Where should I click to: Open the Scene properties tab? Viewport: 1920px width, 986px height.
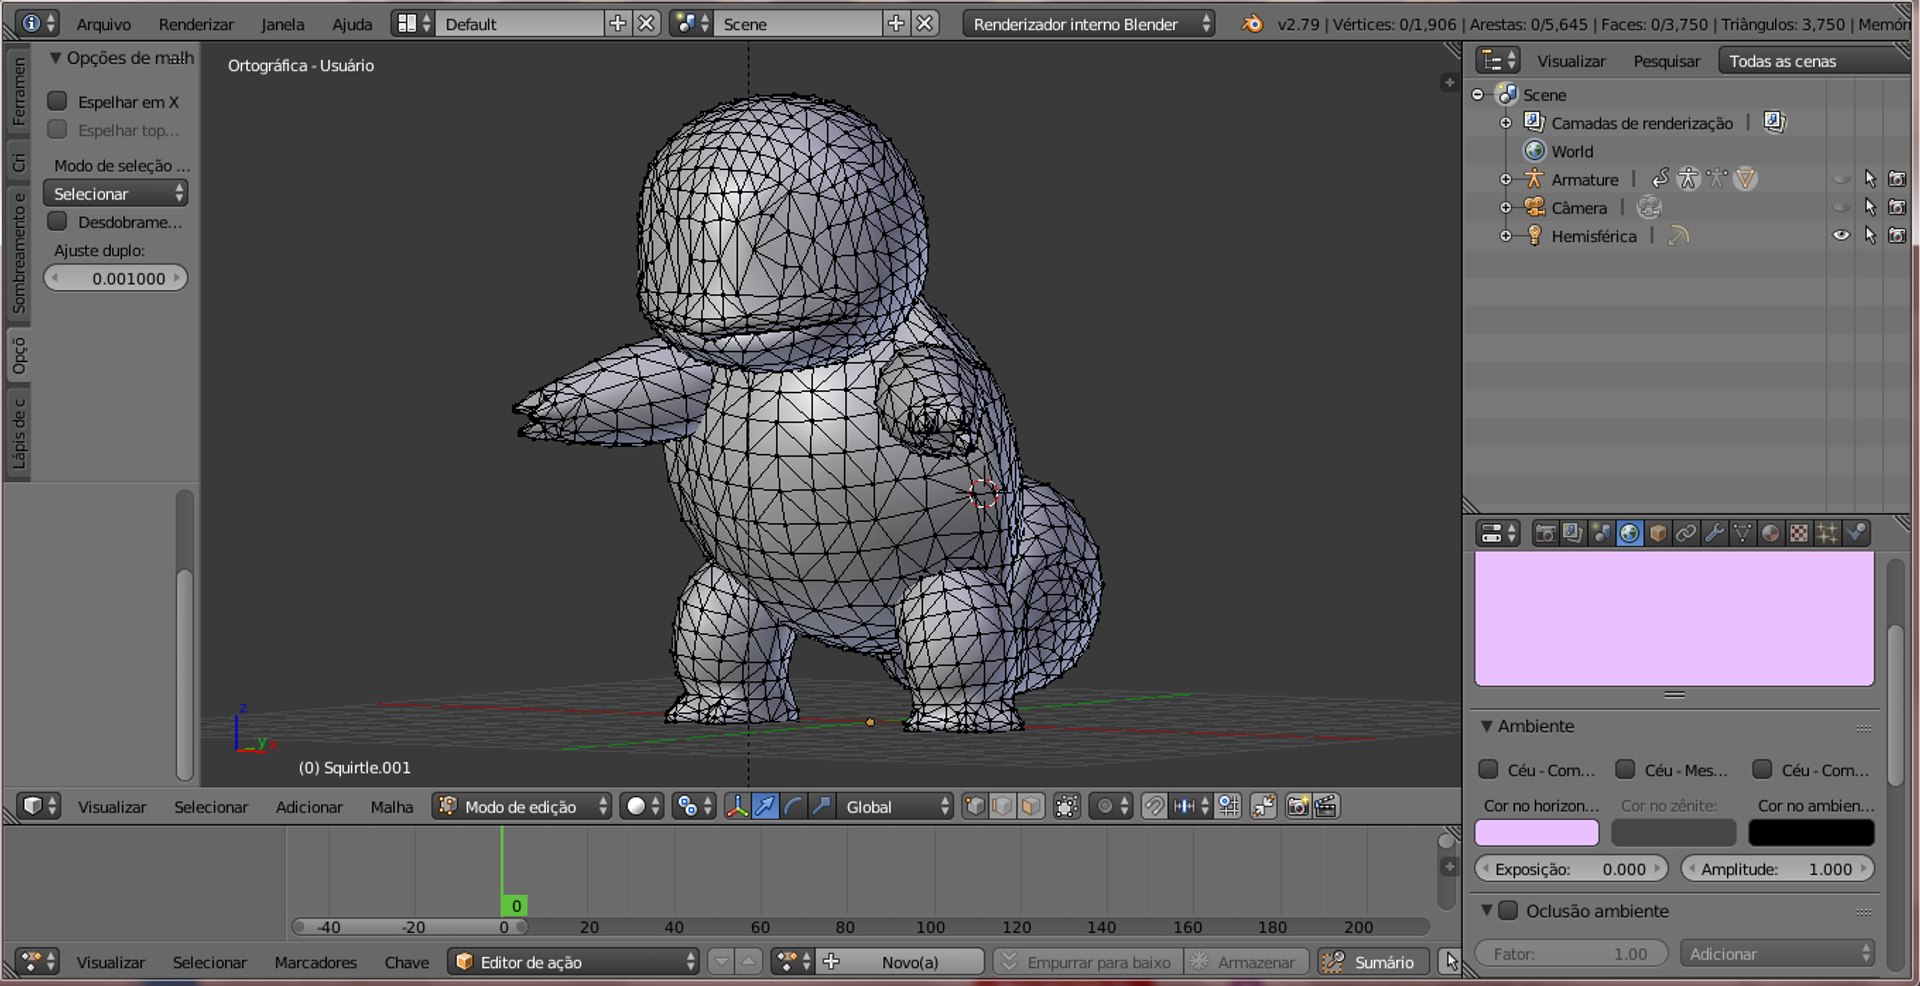(x=1601, y=534)
